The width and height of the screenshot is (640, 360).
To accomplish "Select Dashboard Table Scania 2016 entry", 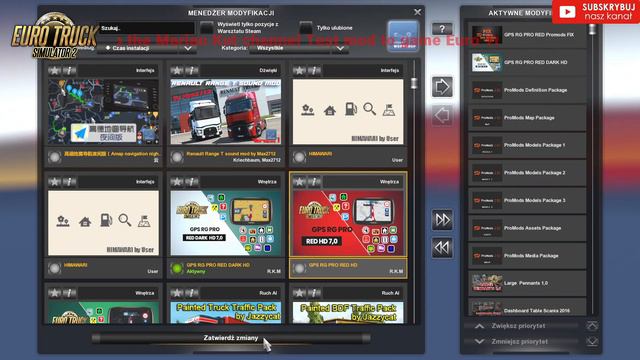I will 527,307.
